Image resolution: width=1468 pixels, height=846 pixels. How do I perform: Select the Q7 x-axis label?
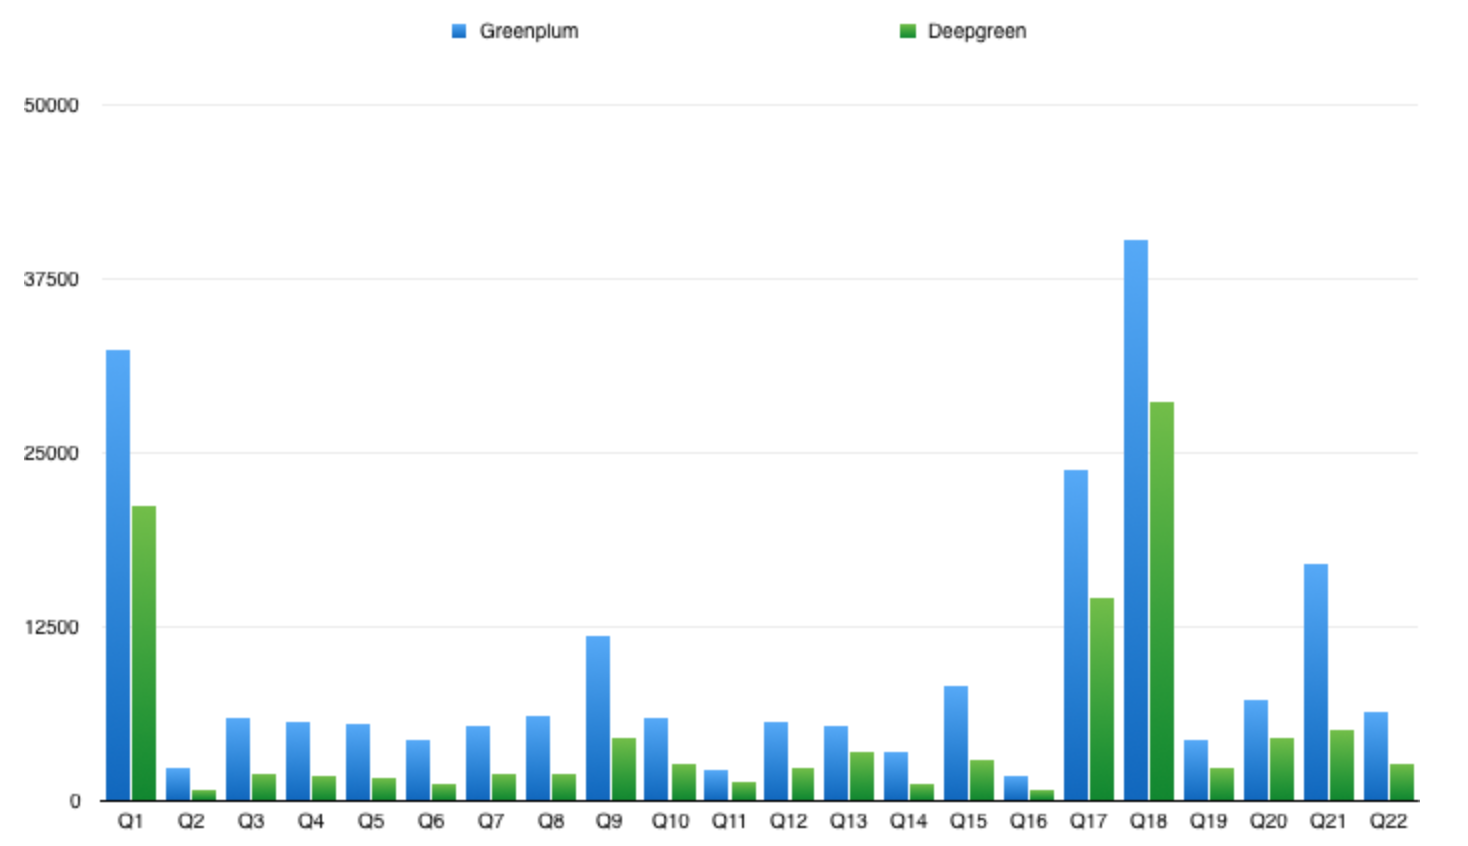491,821
